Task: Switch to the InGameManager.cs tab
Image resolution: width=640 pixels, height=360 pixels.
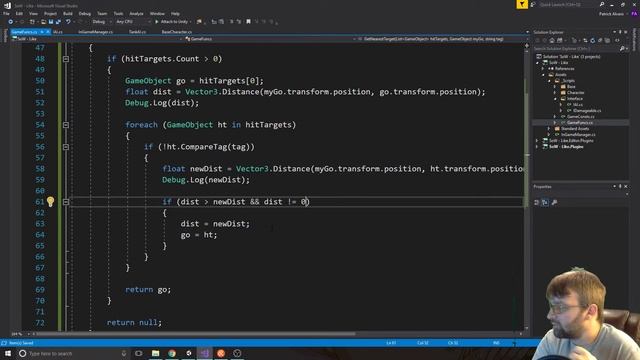Action: pos(96,32)
